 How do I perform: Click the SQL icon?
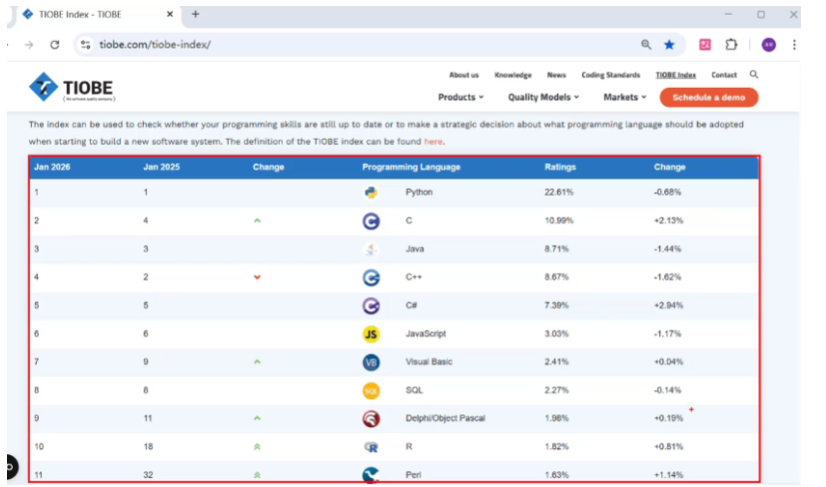pos(371,391)
